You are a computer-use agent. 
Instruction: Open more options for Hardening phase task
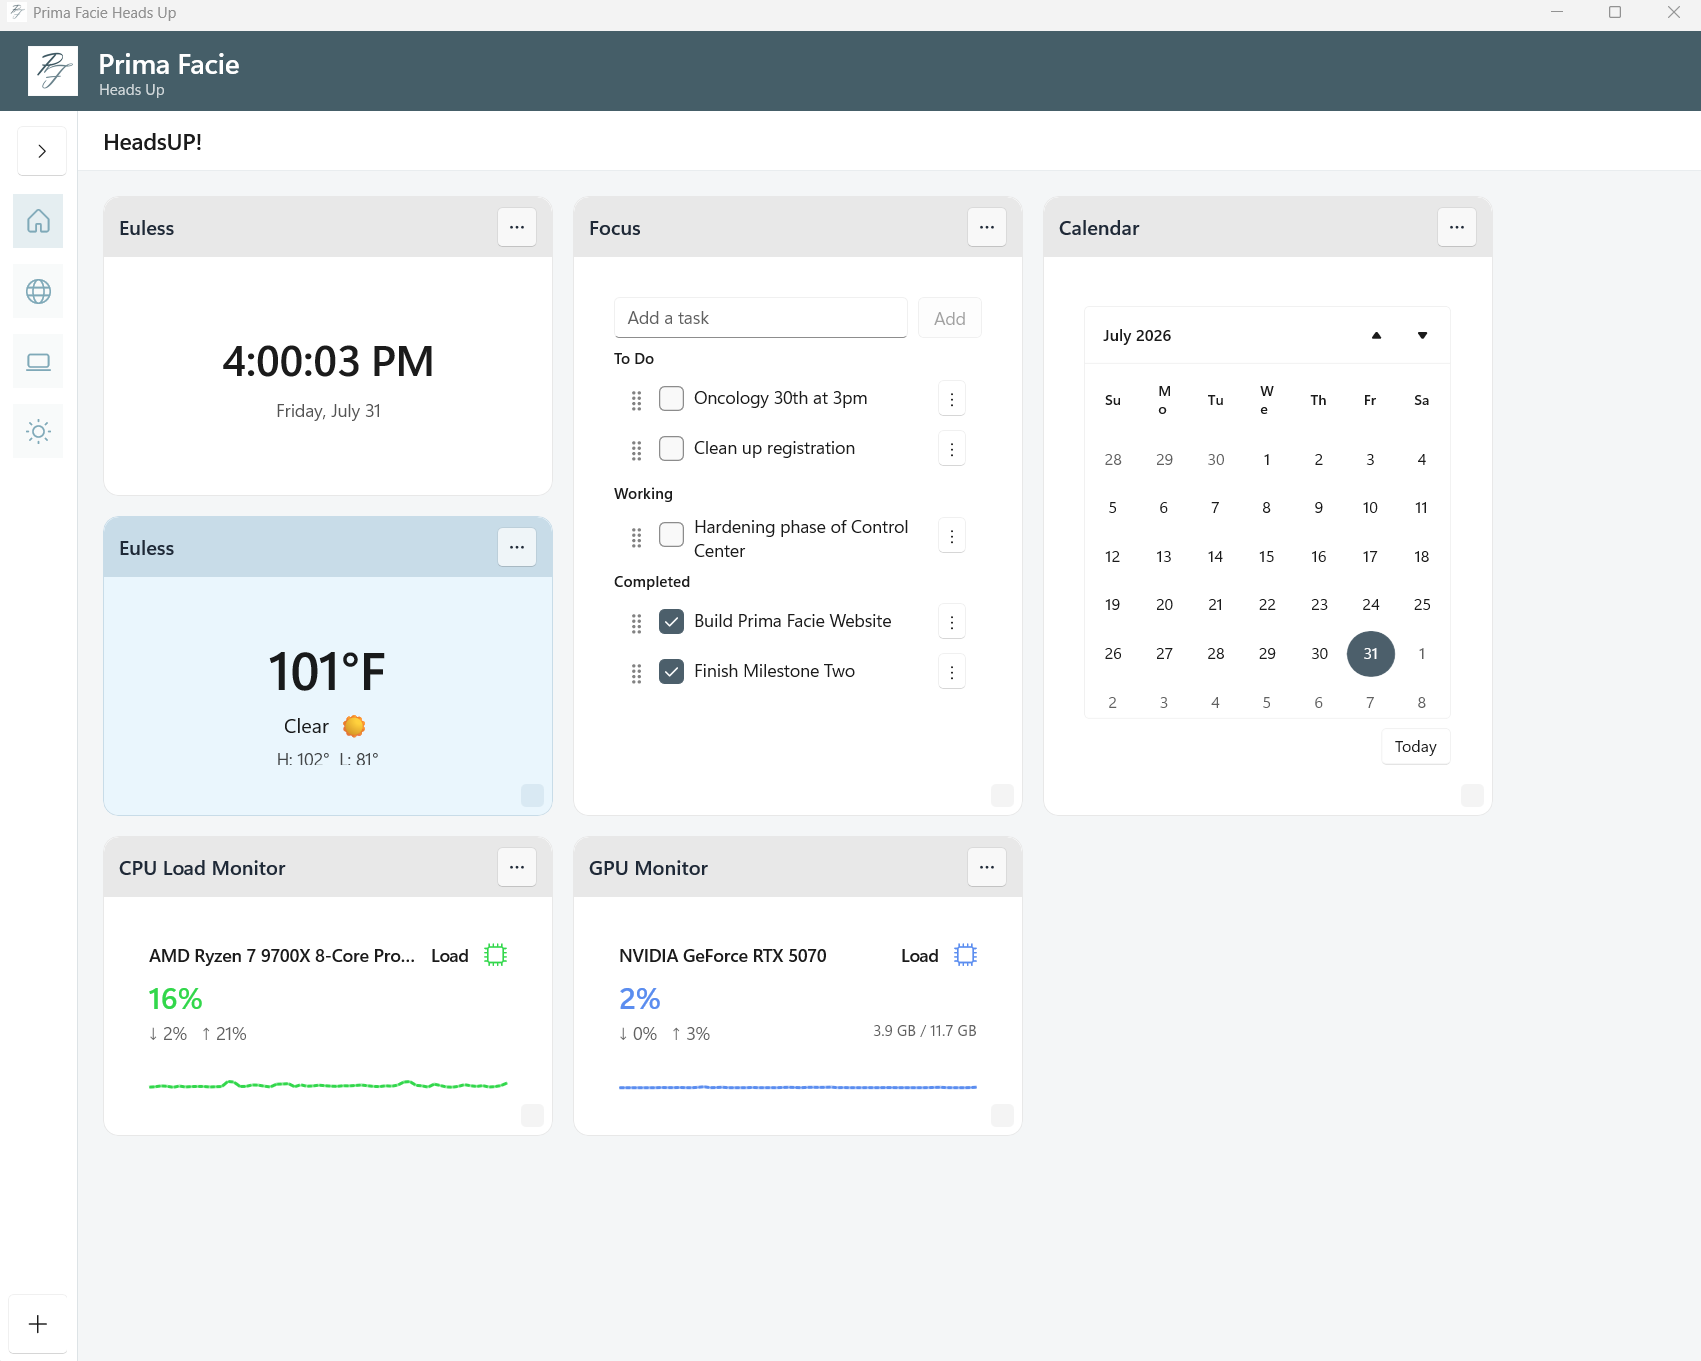pos(952,536)
